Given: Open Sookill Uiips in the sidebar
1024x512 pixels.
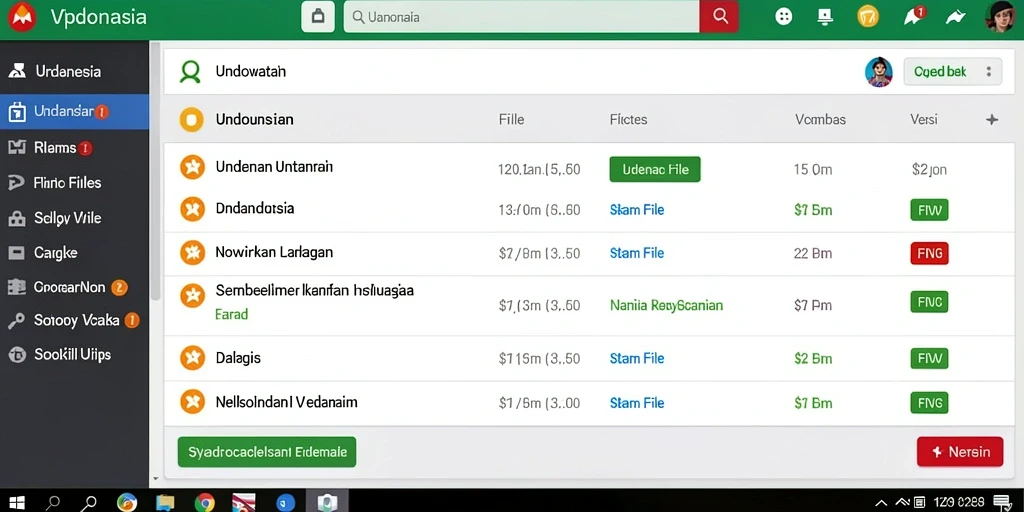Looking at the screenshot, I should click(74, 355).
